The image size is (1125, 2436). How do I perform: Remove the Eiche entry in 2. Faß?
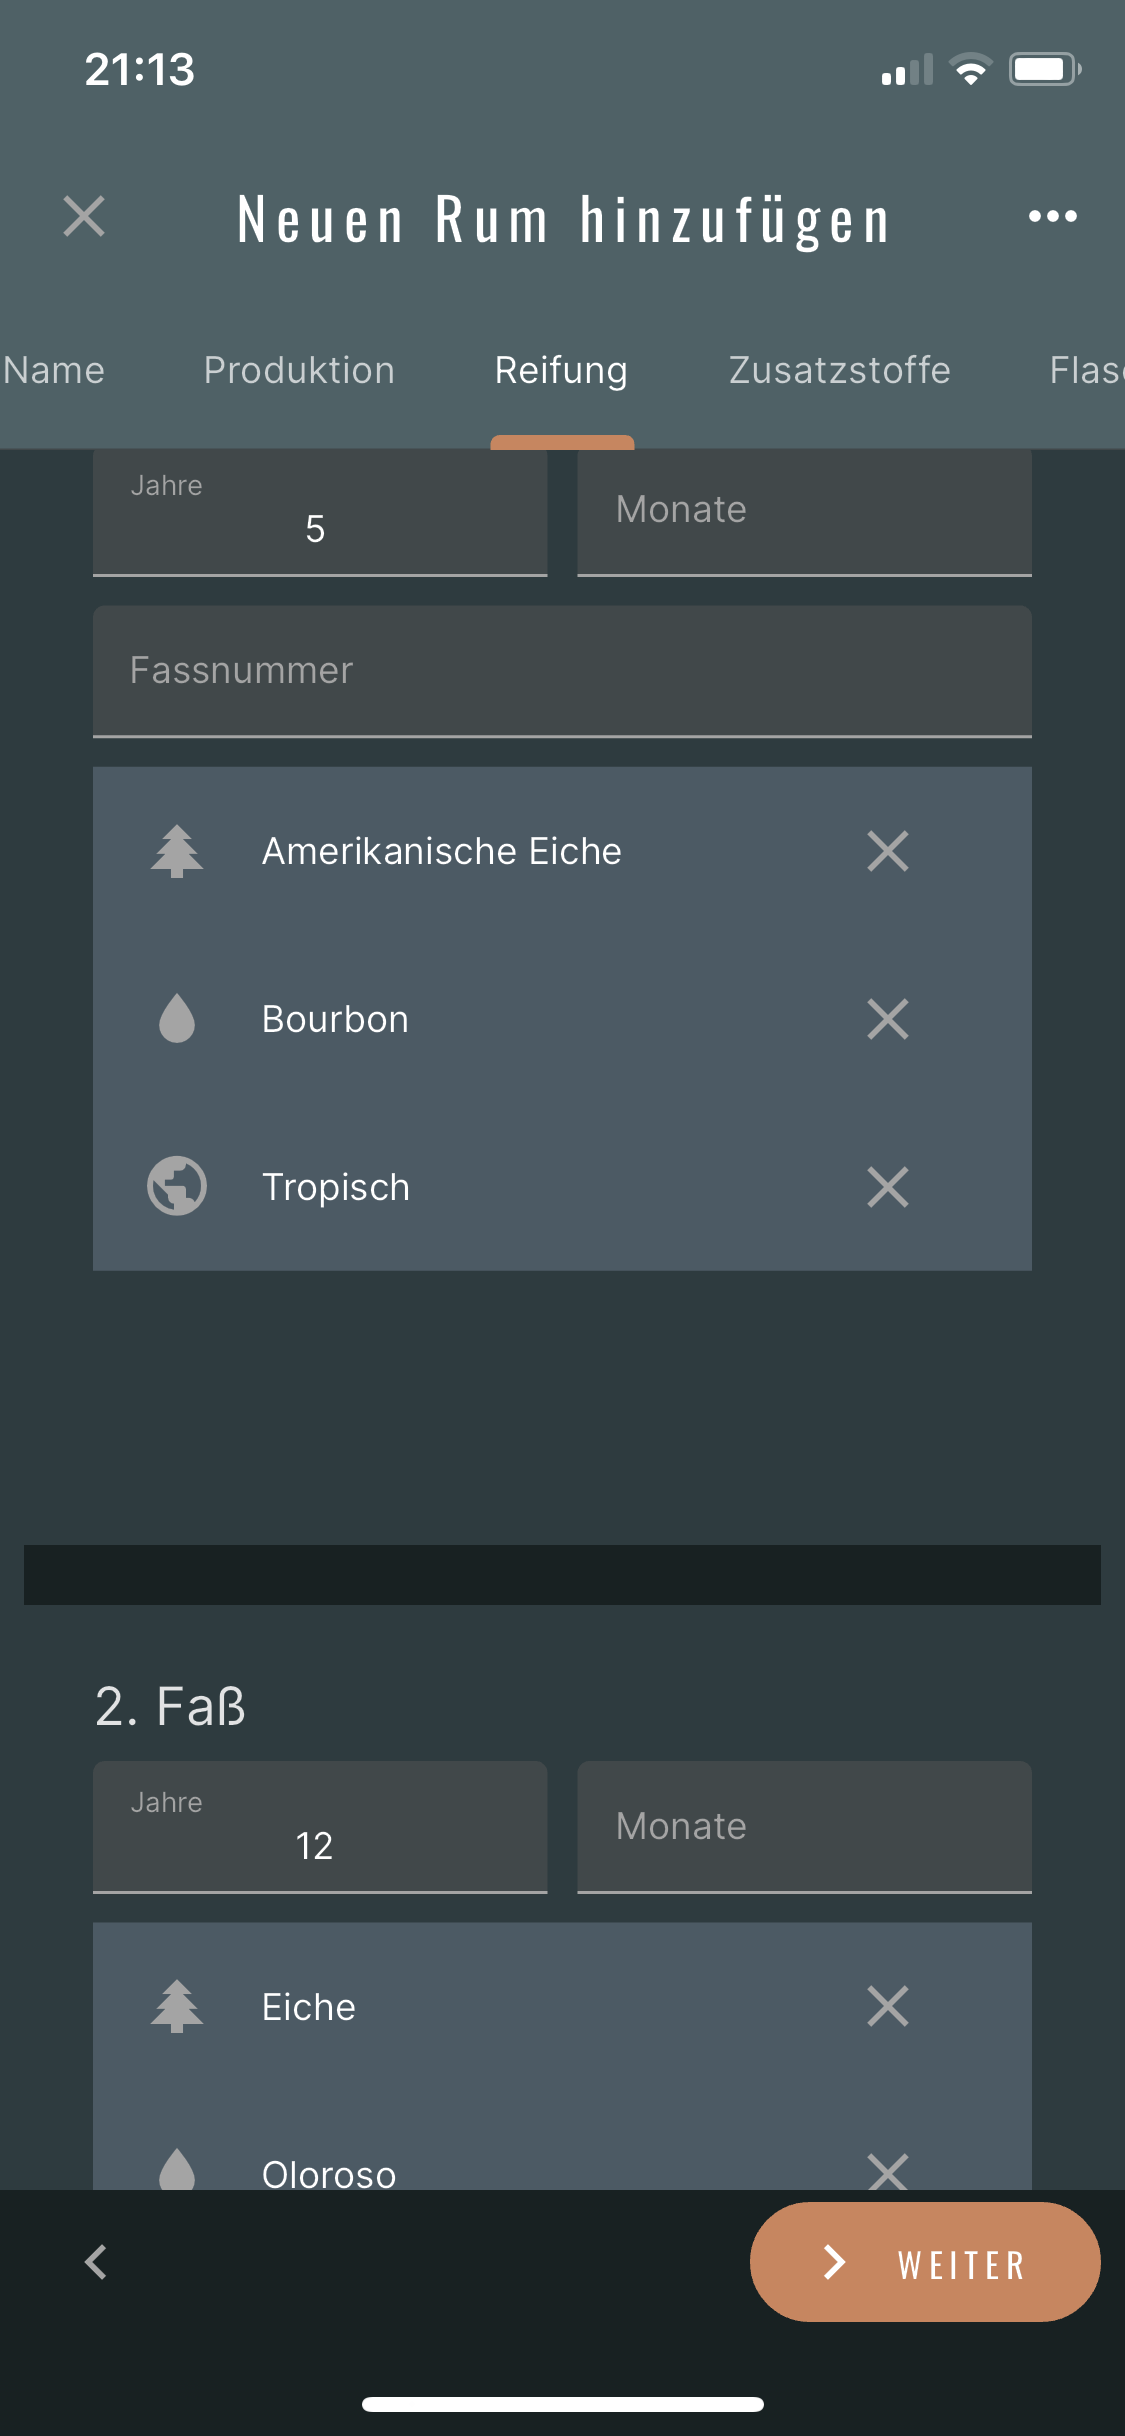[887, 2006]
